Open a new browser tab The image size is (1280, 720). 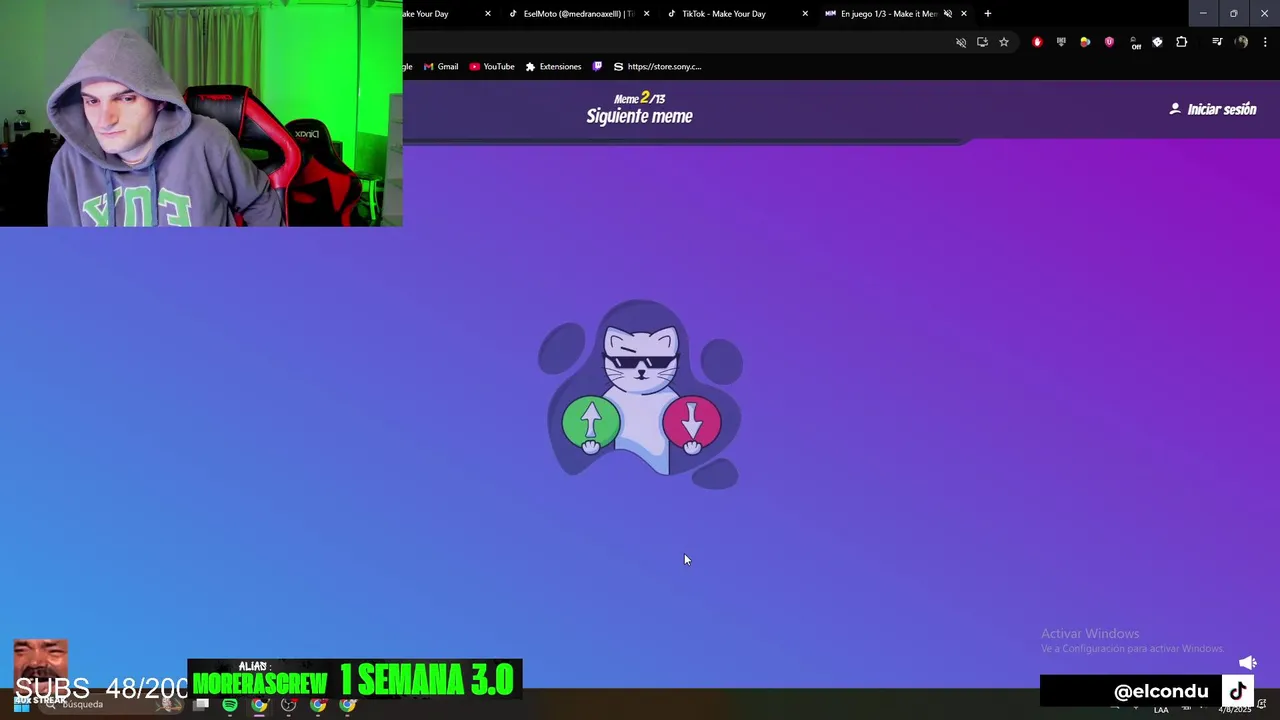click(x=988, y=14)
